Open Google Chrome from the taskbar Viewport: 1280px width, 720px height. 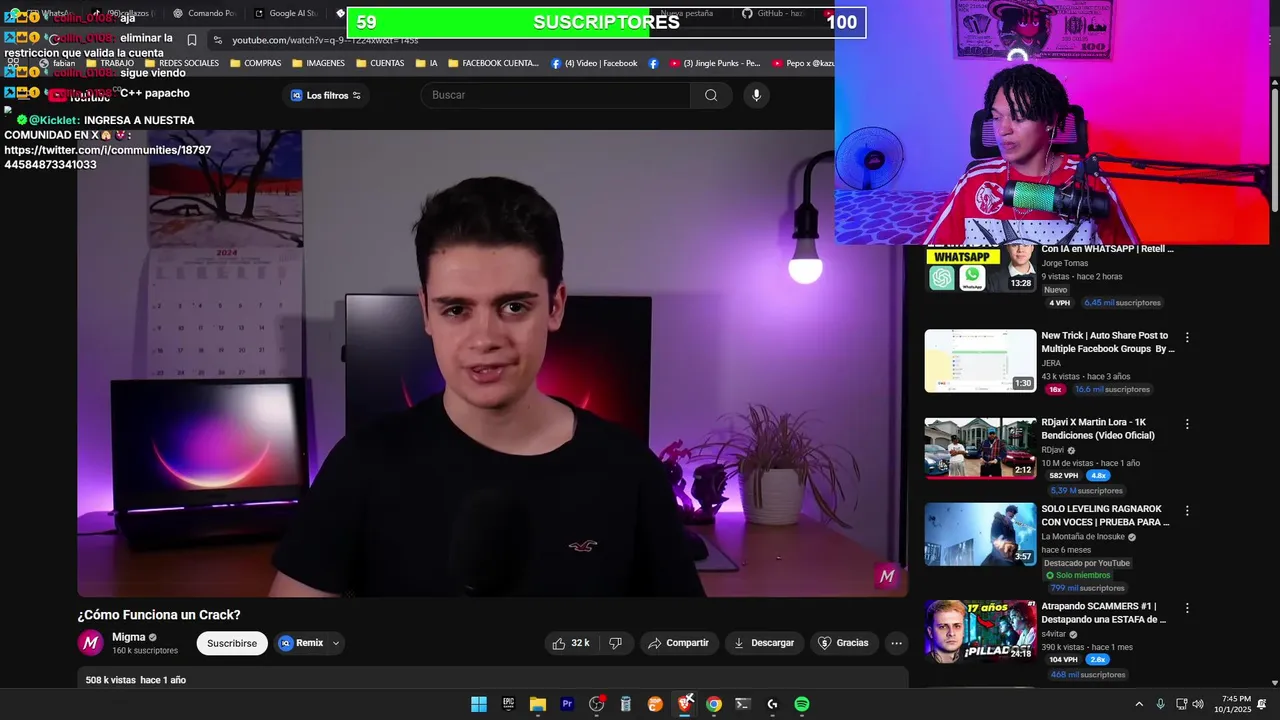[714, 704]
